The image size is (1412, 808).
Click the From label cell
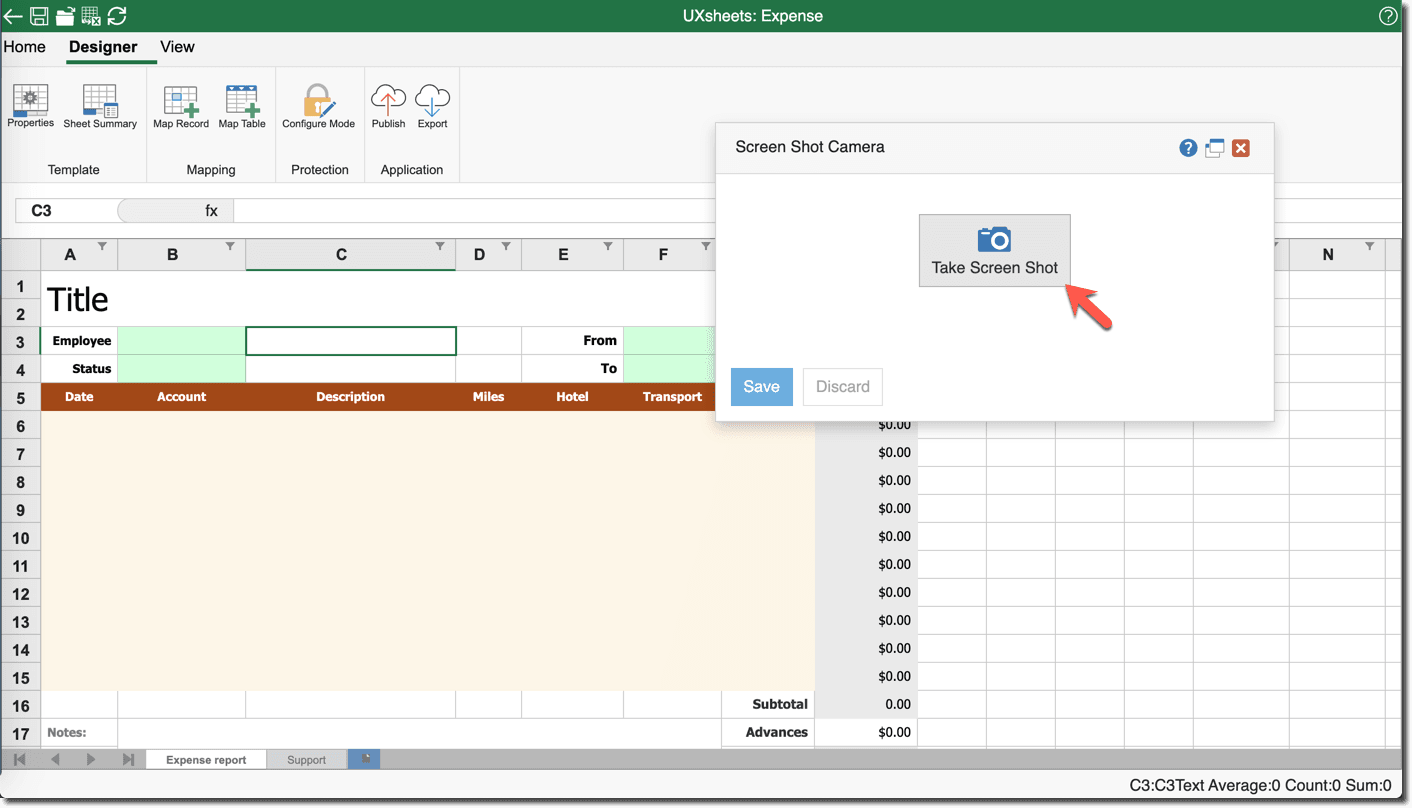(x=572, y=341)
